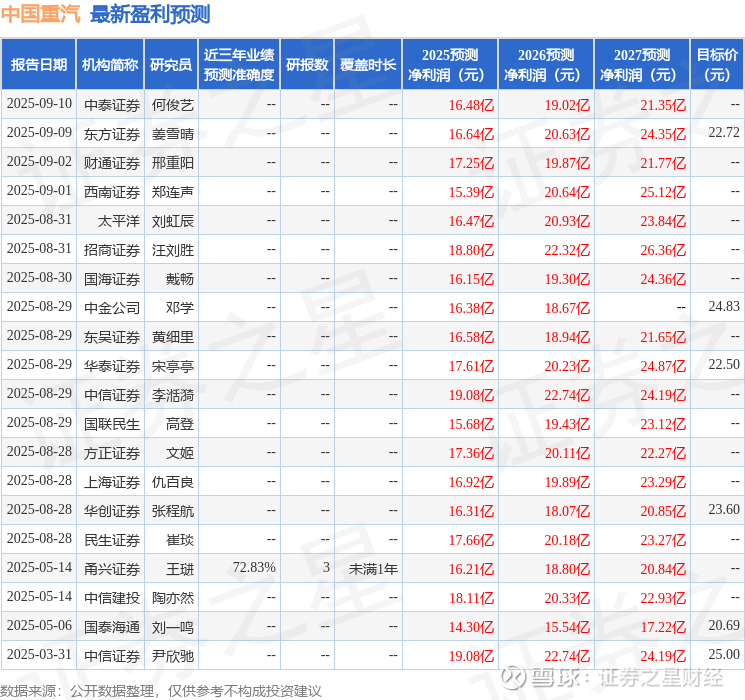Select 西南证券 institution cell

(x=112, y=192)
